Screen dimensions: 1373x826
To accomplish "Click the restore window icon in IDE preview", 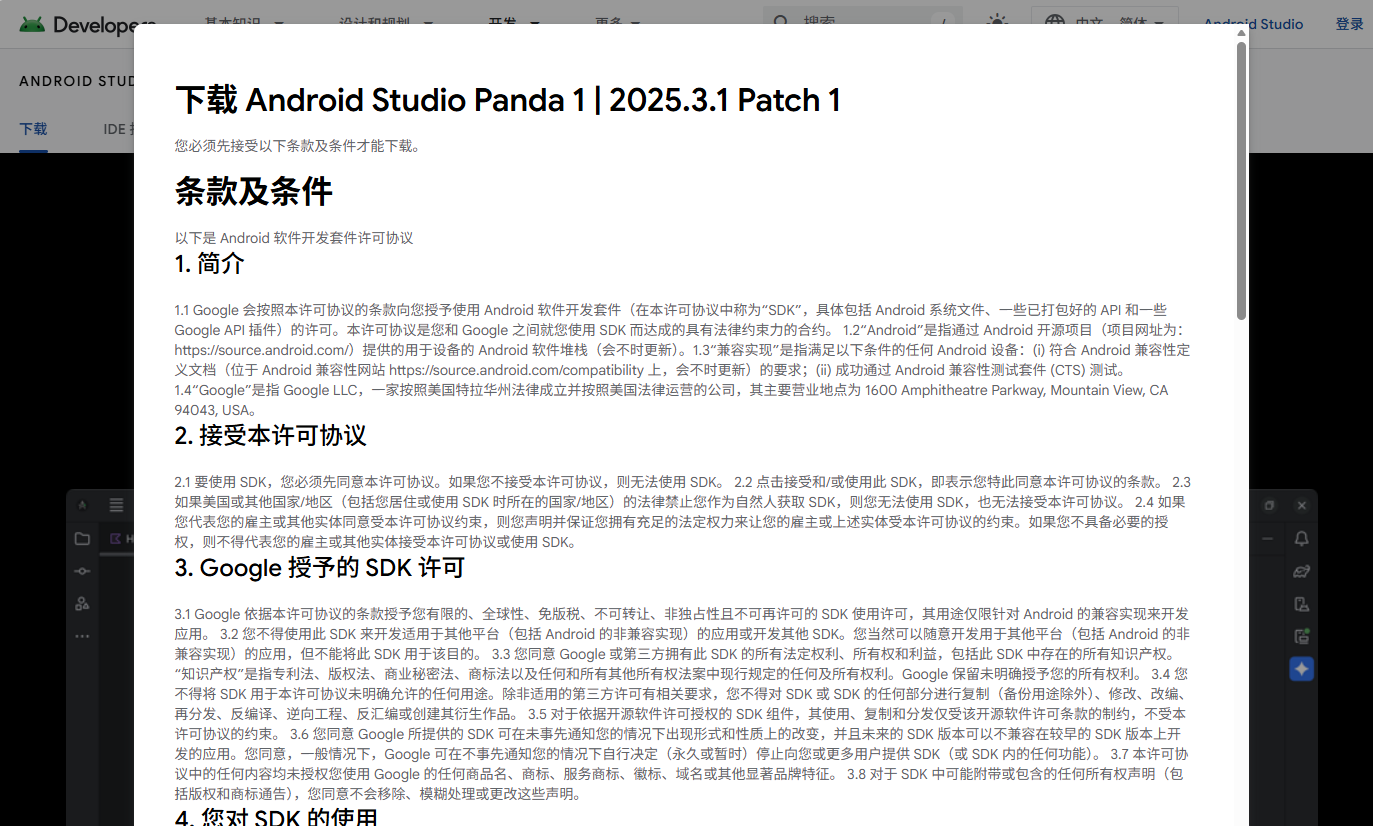I will click(1269, 505).
